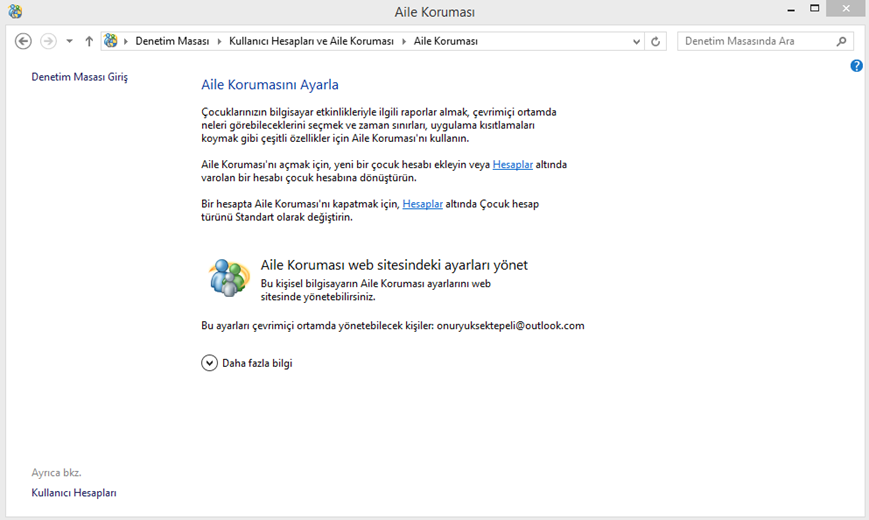Click the Ayrıca bkz. label
This screenshot has width=869, height=520.
click(57, 473)
